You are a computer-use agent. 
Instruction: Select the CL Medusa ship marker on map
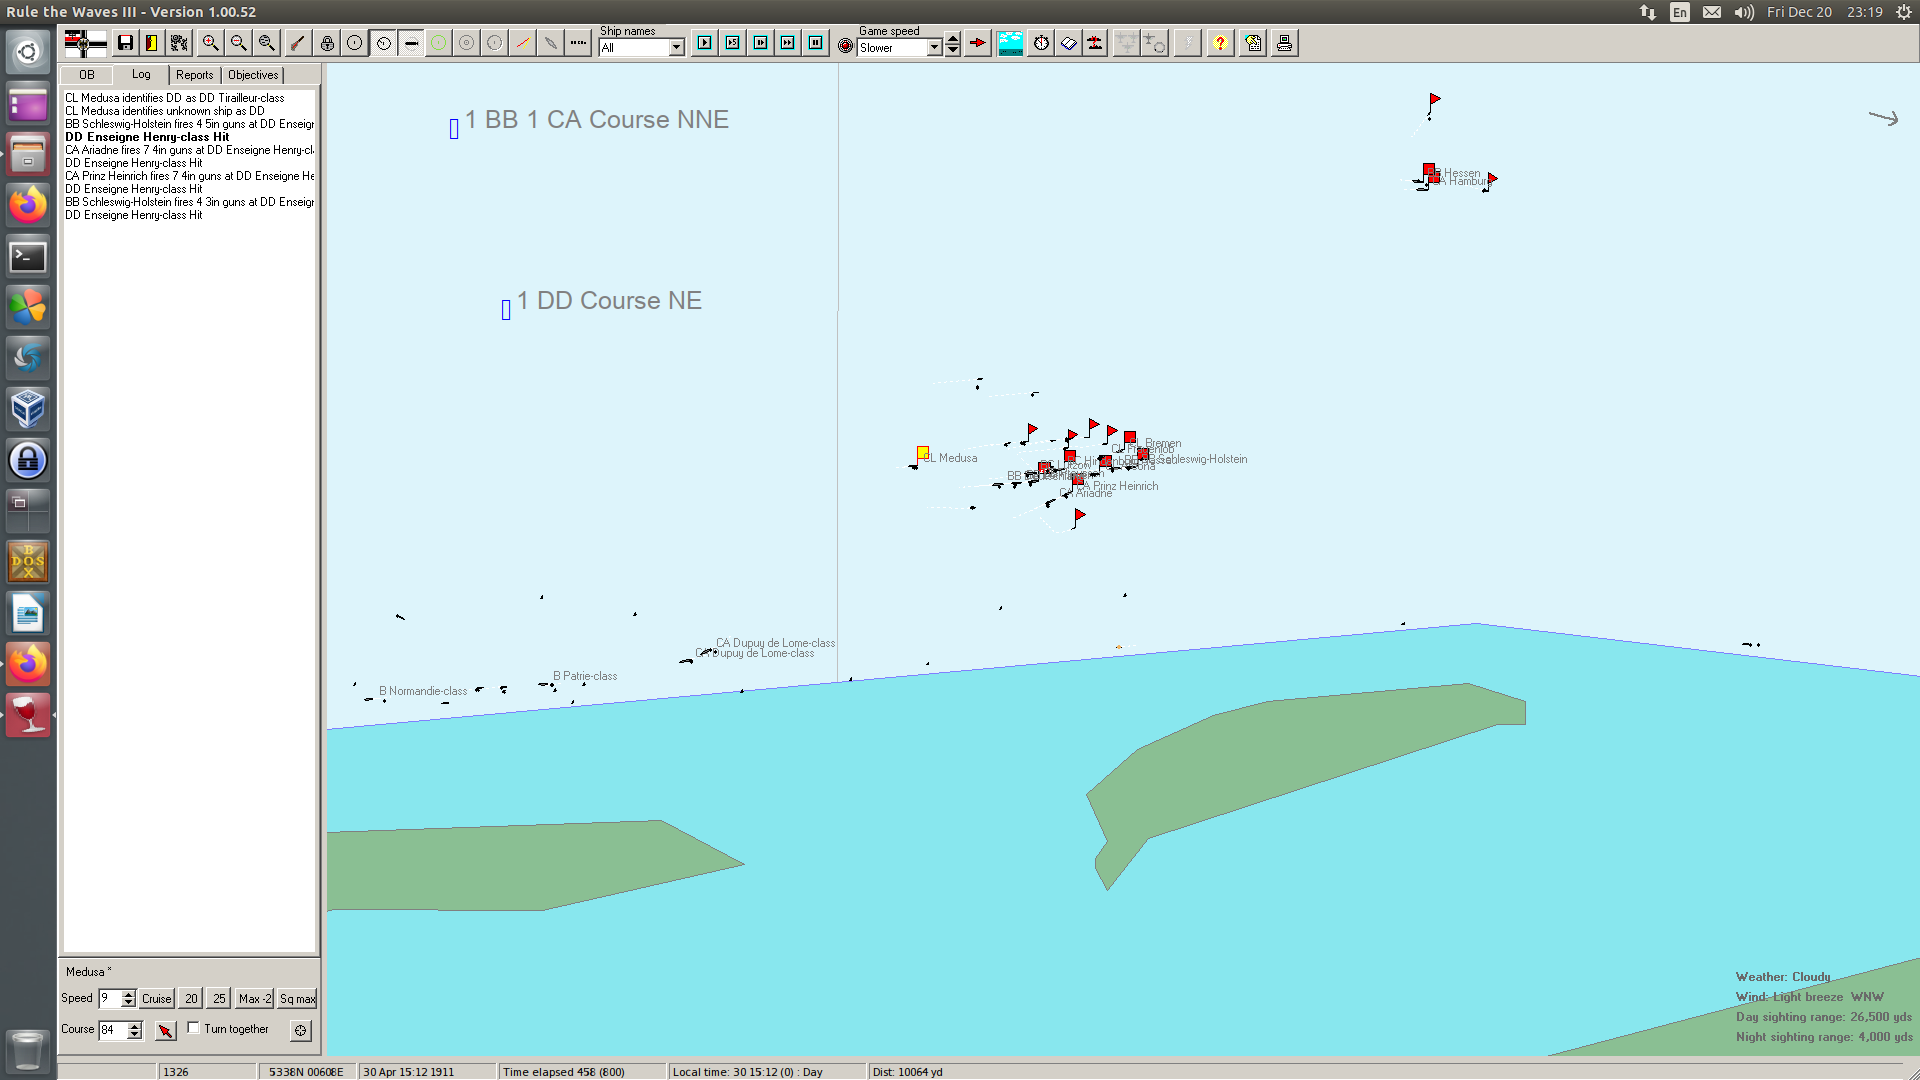coord(923,453)
